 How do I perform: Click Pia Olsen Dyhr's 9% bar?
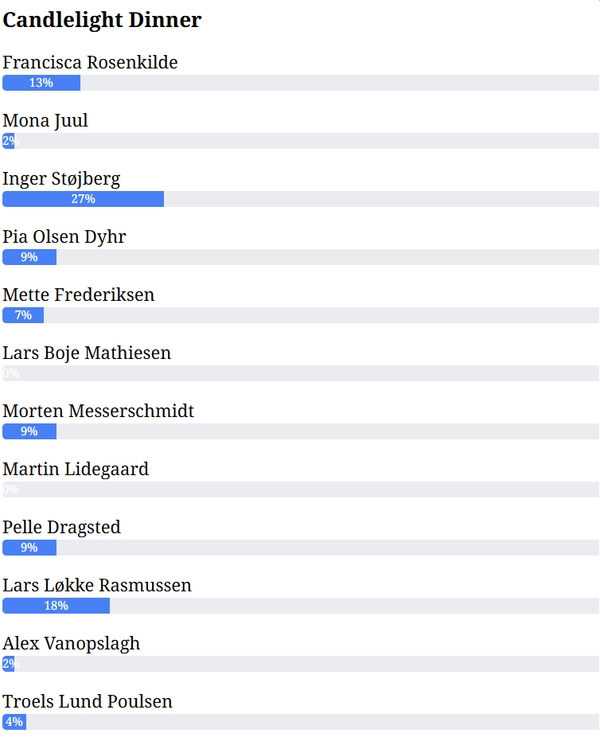point(300,257)
